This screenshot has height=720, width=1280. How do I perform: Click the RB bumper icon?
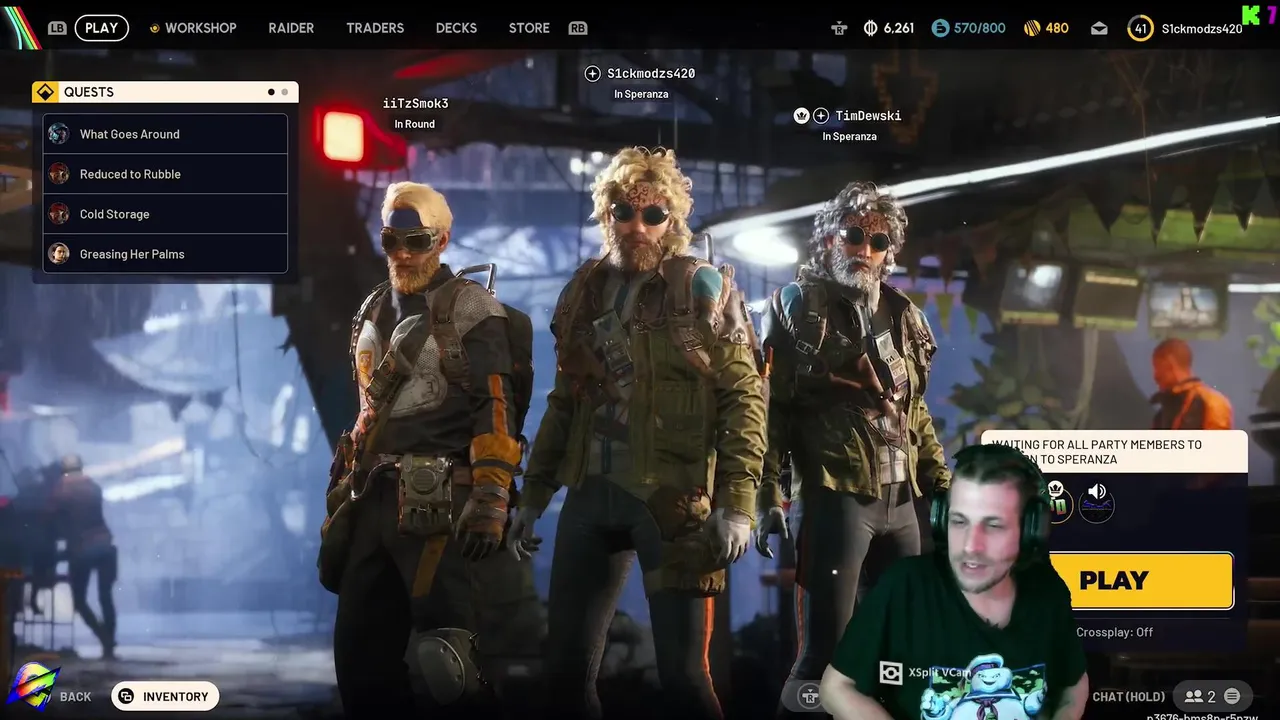(x=577, y=28)
